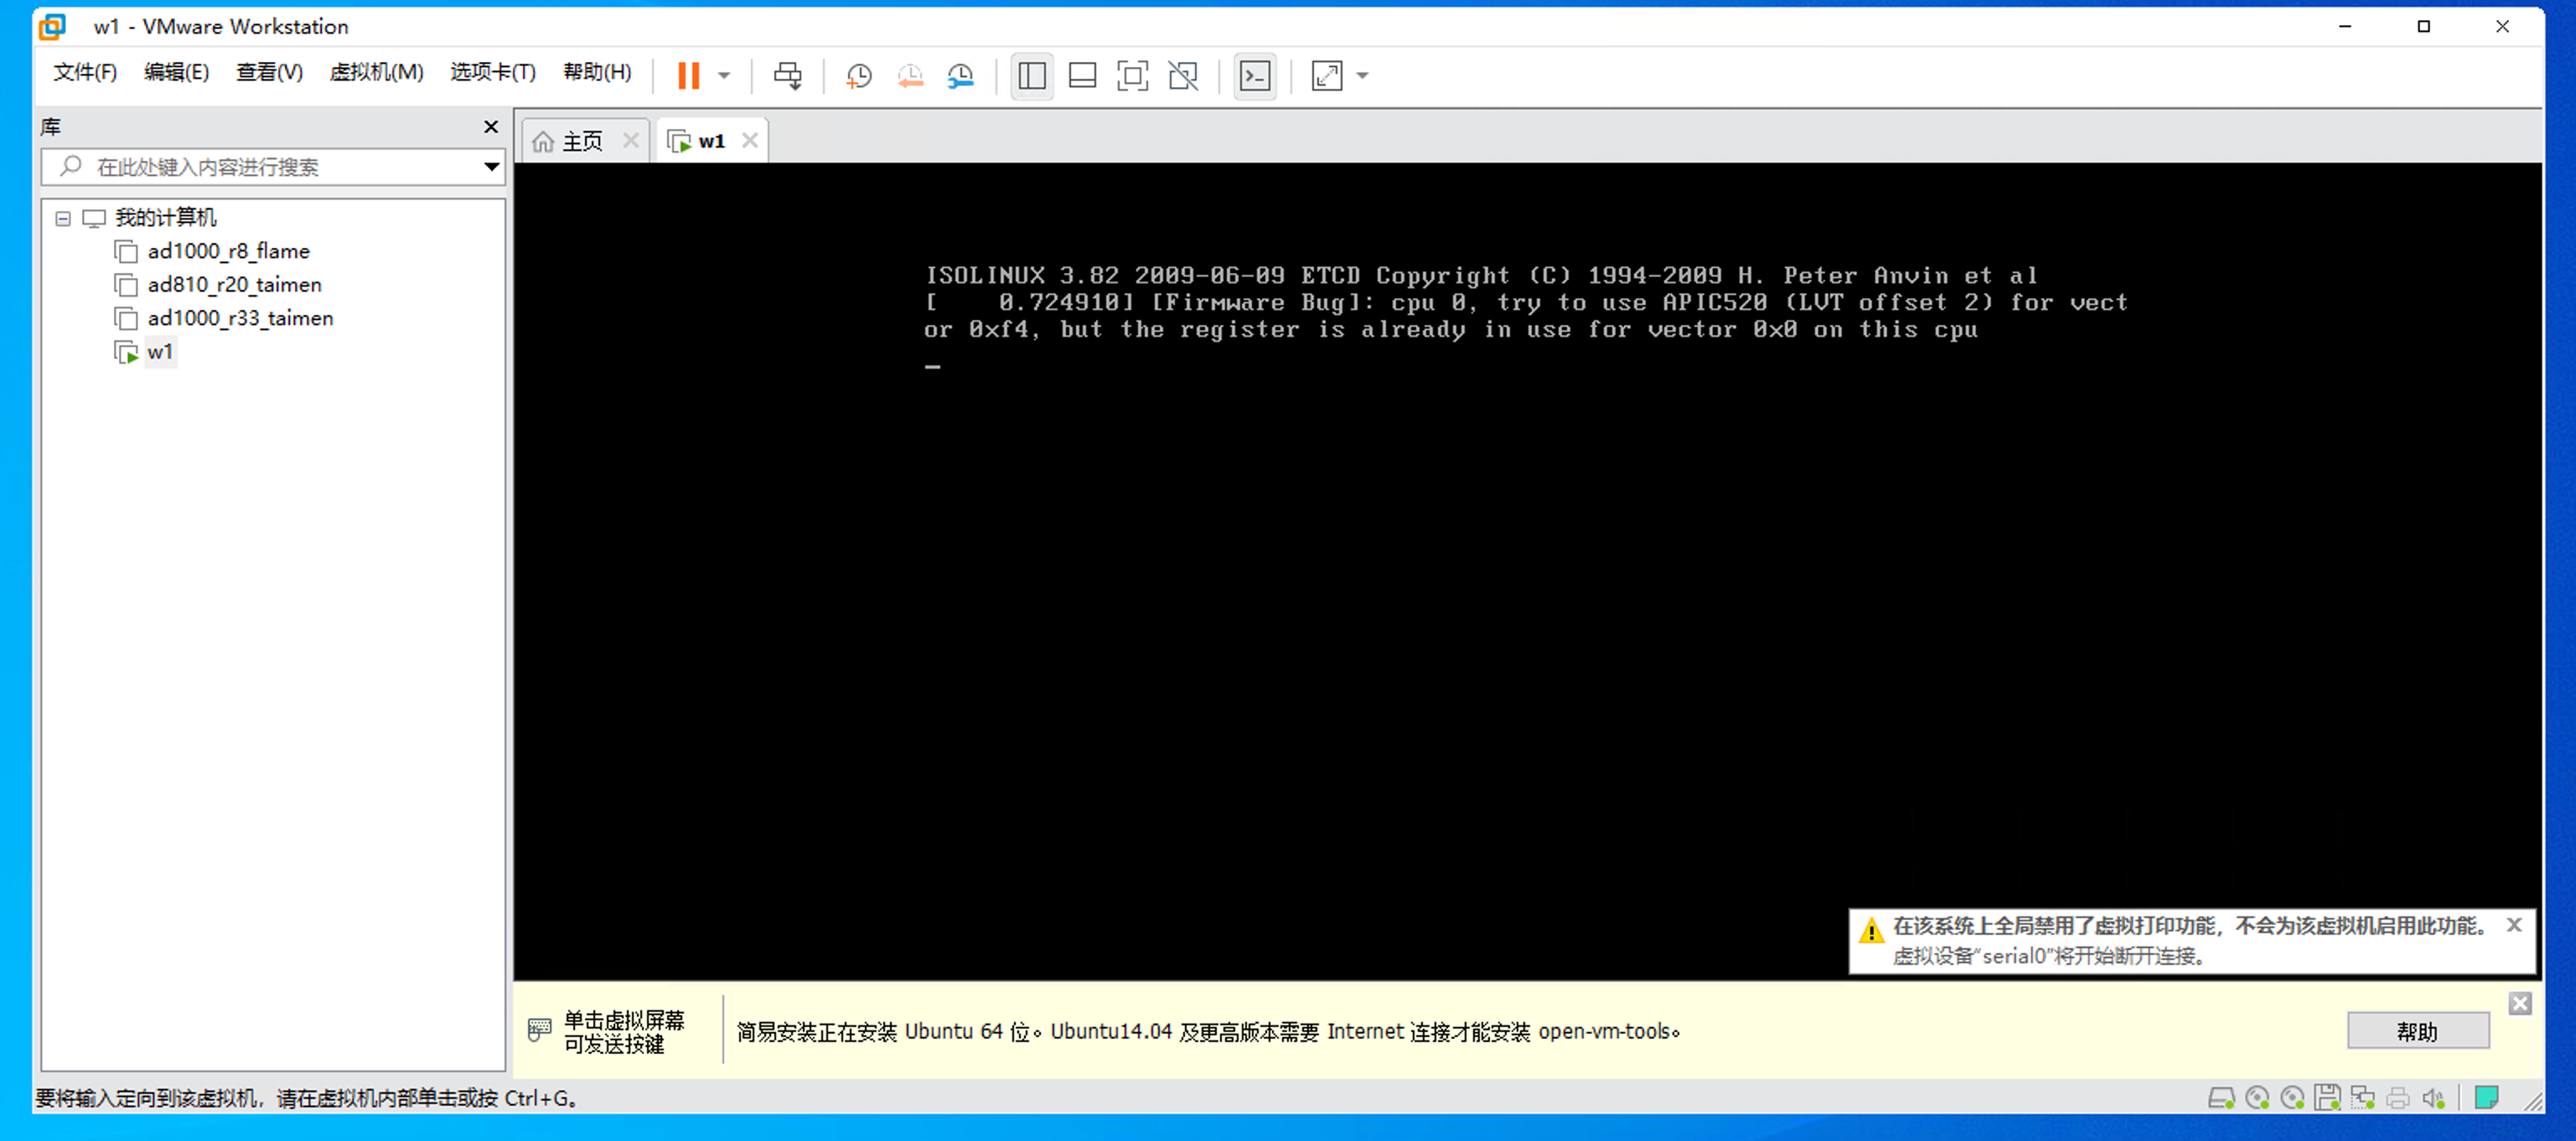This screenshot has width=2576, height=1141.
Task: Collapse the 我的计算机 tree node
Action: (x=63, y=218)
